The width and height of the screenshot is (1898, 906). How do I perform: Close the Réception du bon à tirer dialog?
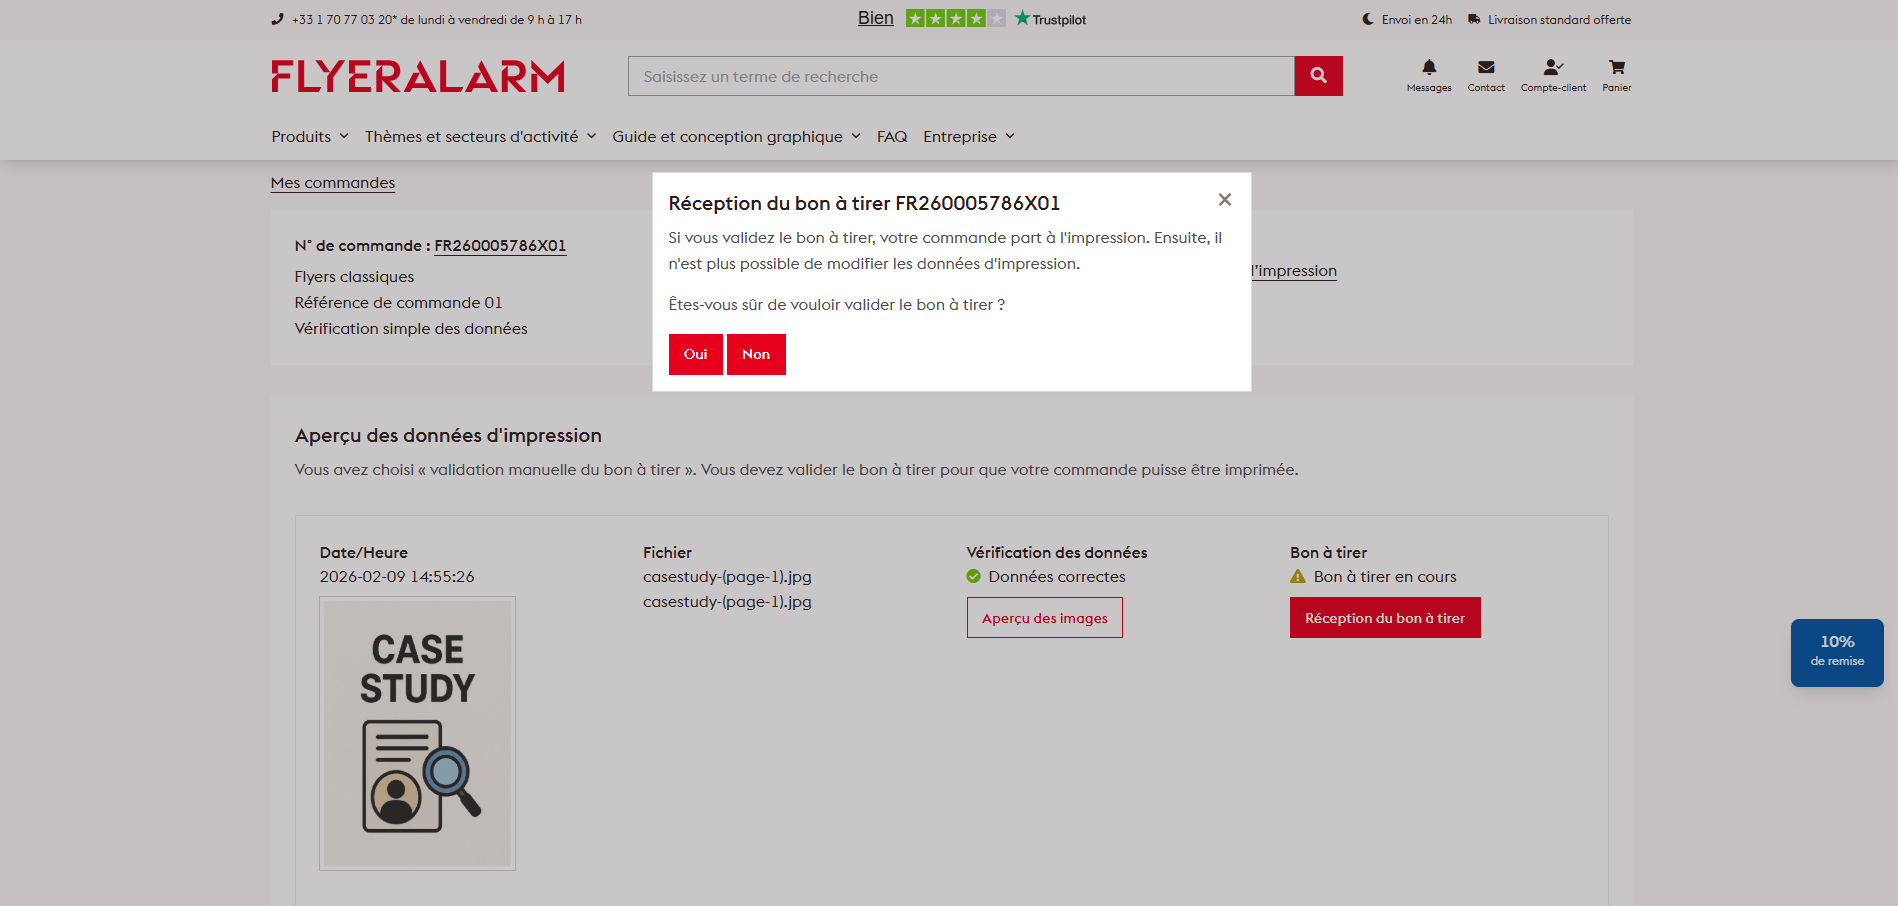[1224, 200]
